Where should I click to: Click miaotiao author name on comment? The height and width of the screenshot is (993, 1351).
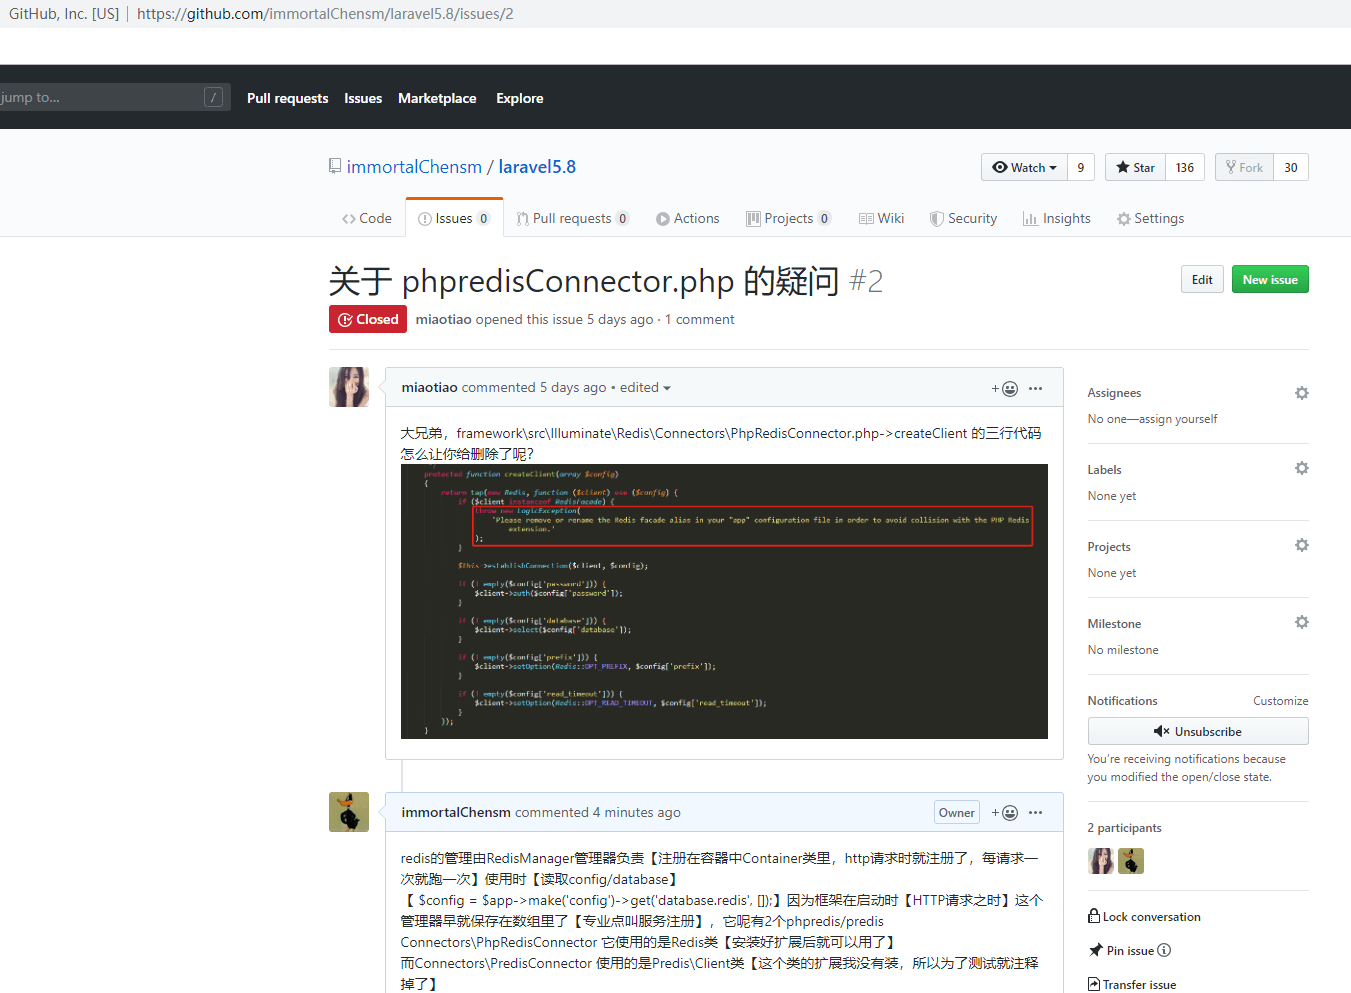point(429,388)
